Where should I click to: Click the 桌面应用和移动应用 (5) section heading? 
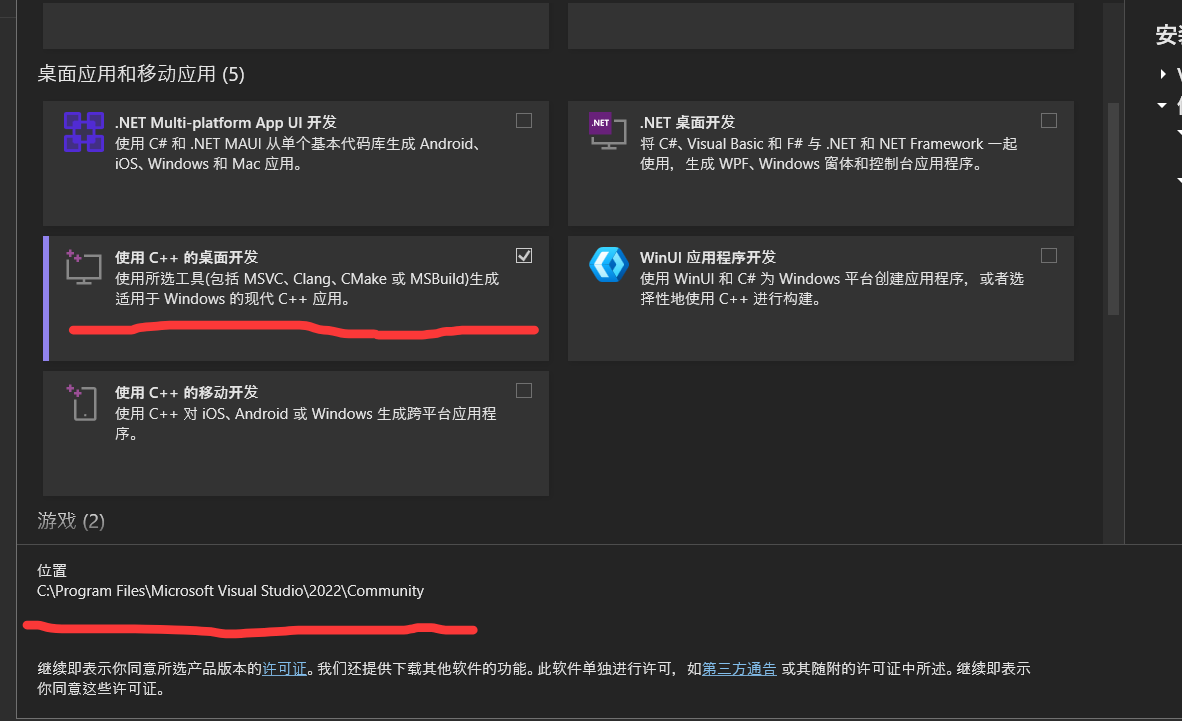[141, 74]
